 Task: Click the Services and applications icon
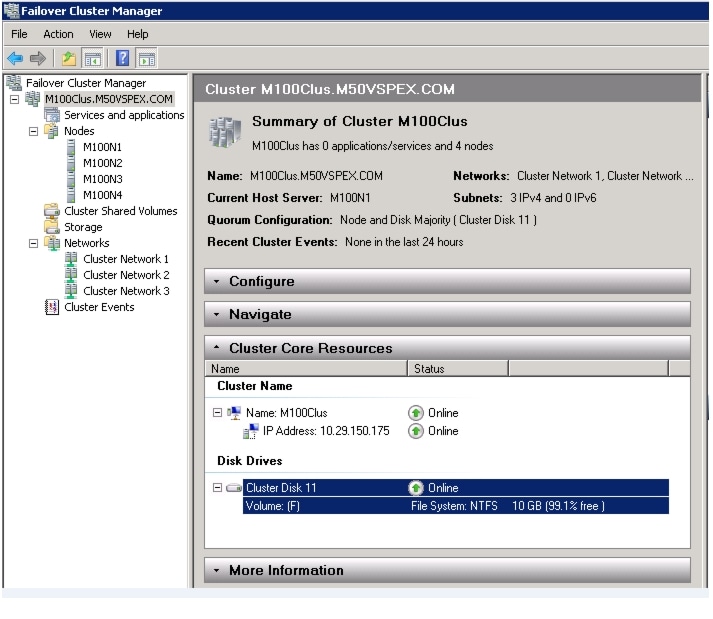pyautogui.click(x=52, y=115)
